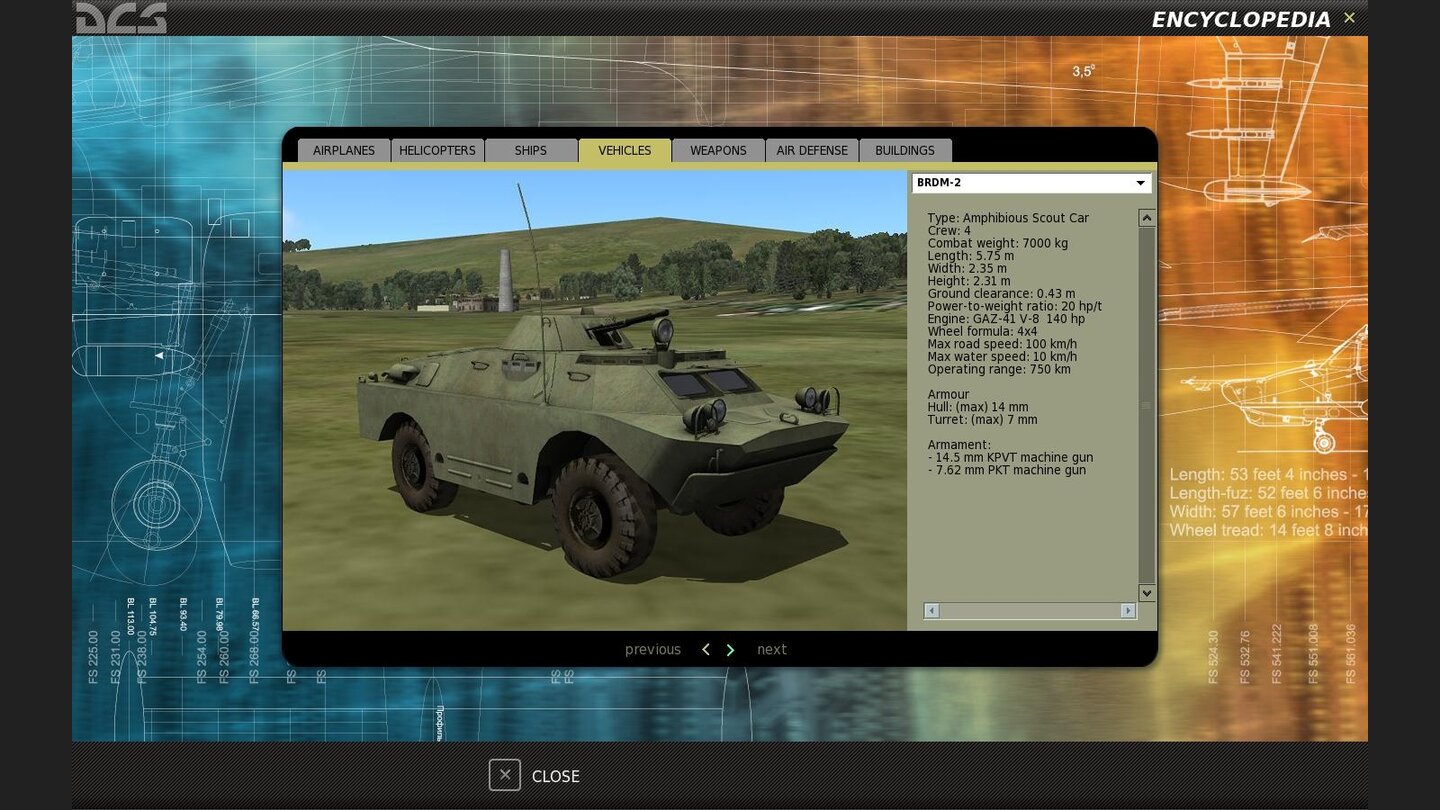Click the 'Crew: 4' line

(949, 230)
